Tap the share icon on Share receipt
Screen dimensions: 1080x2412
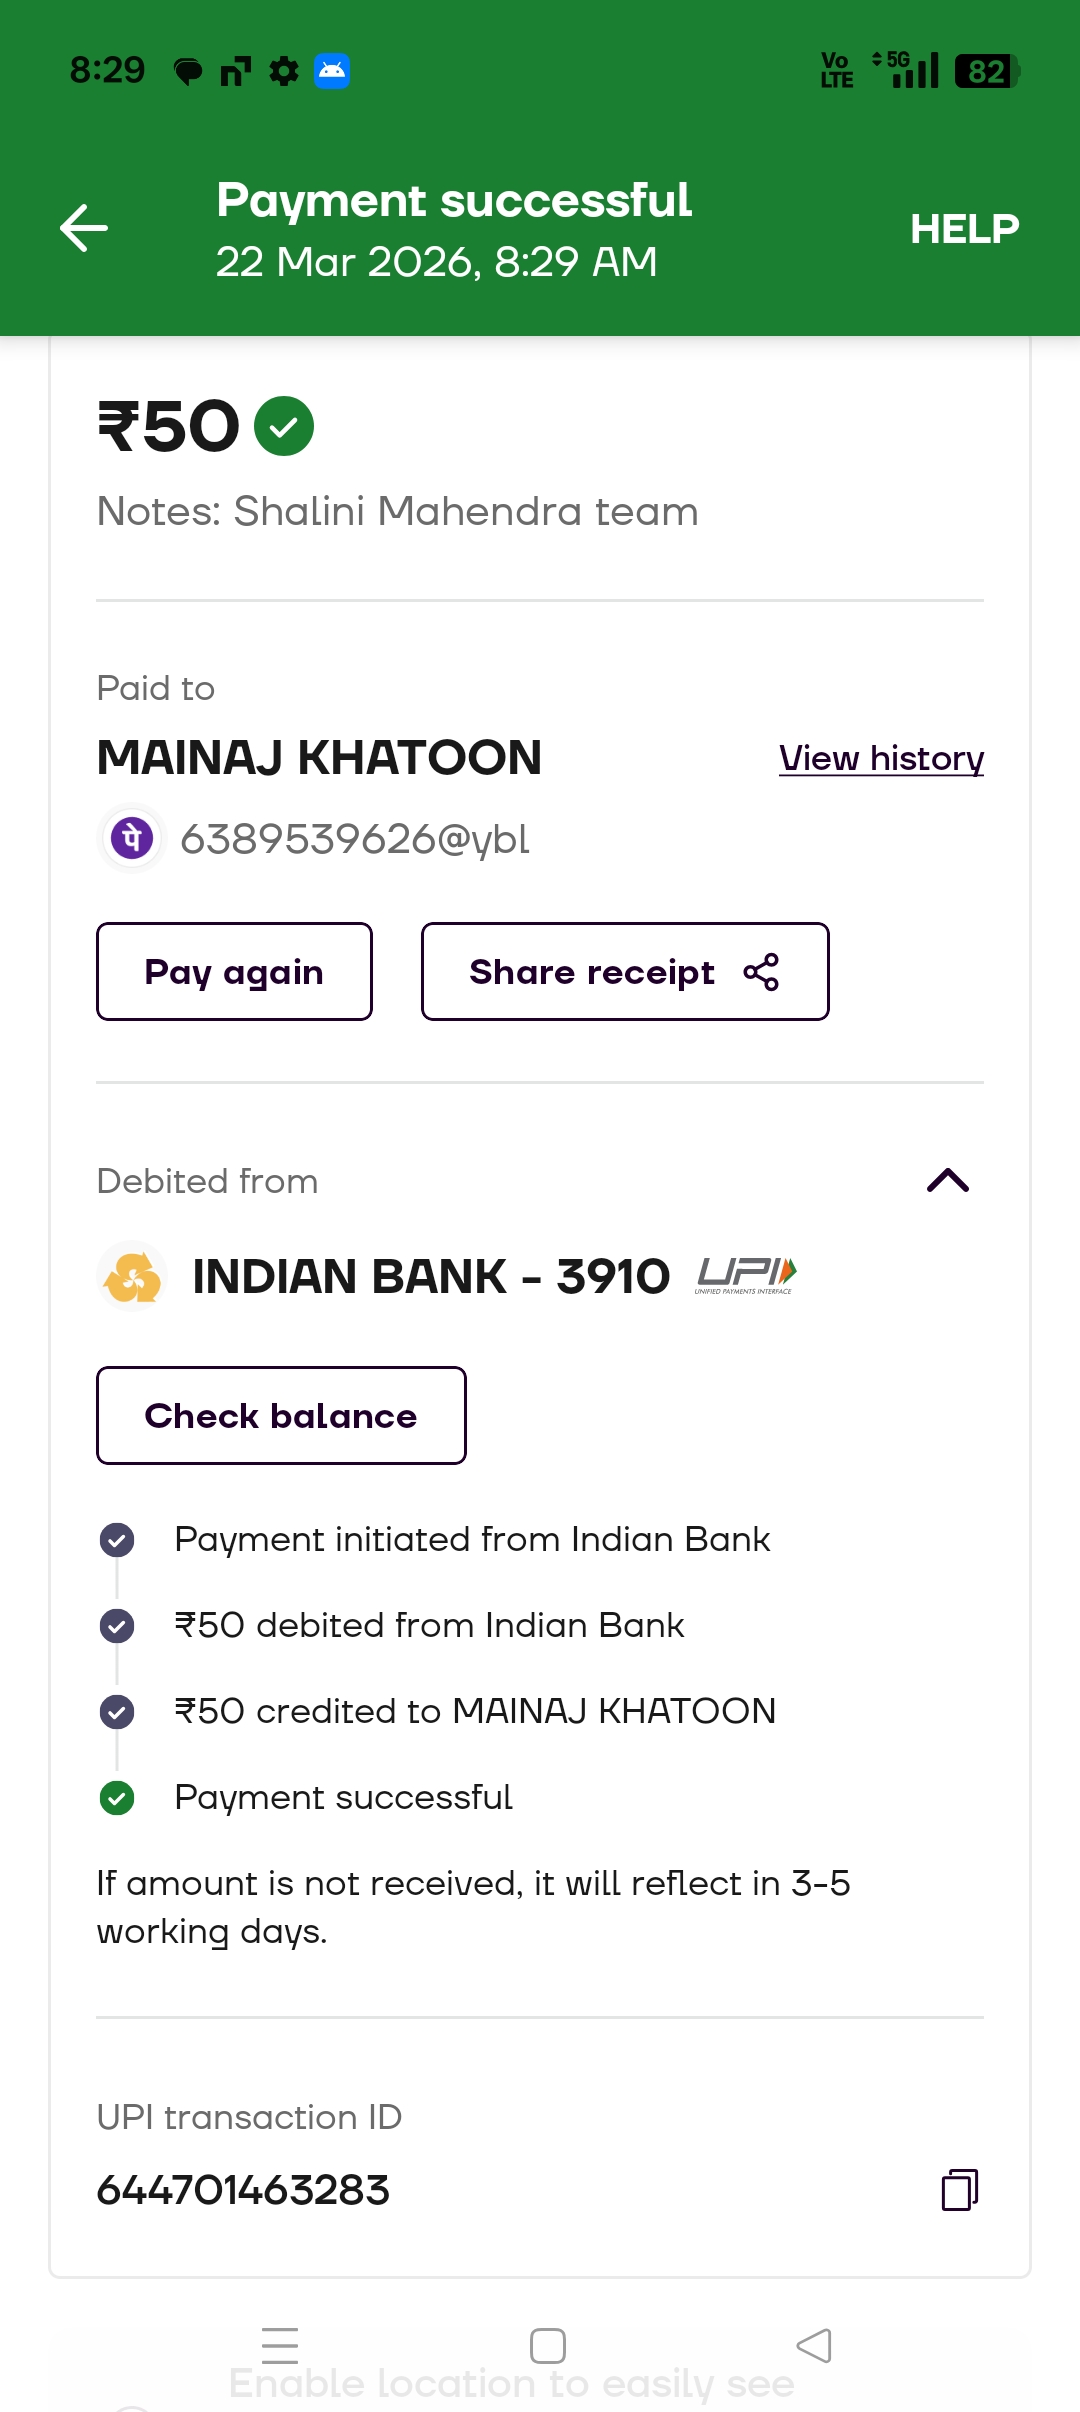(761, 972)
